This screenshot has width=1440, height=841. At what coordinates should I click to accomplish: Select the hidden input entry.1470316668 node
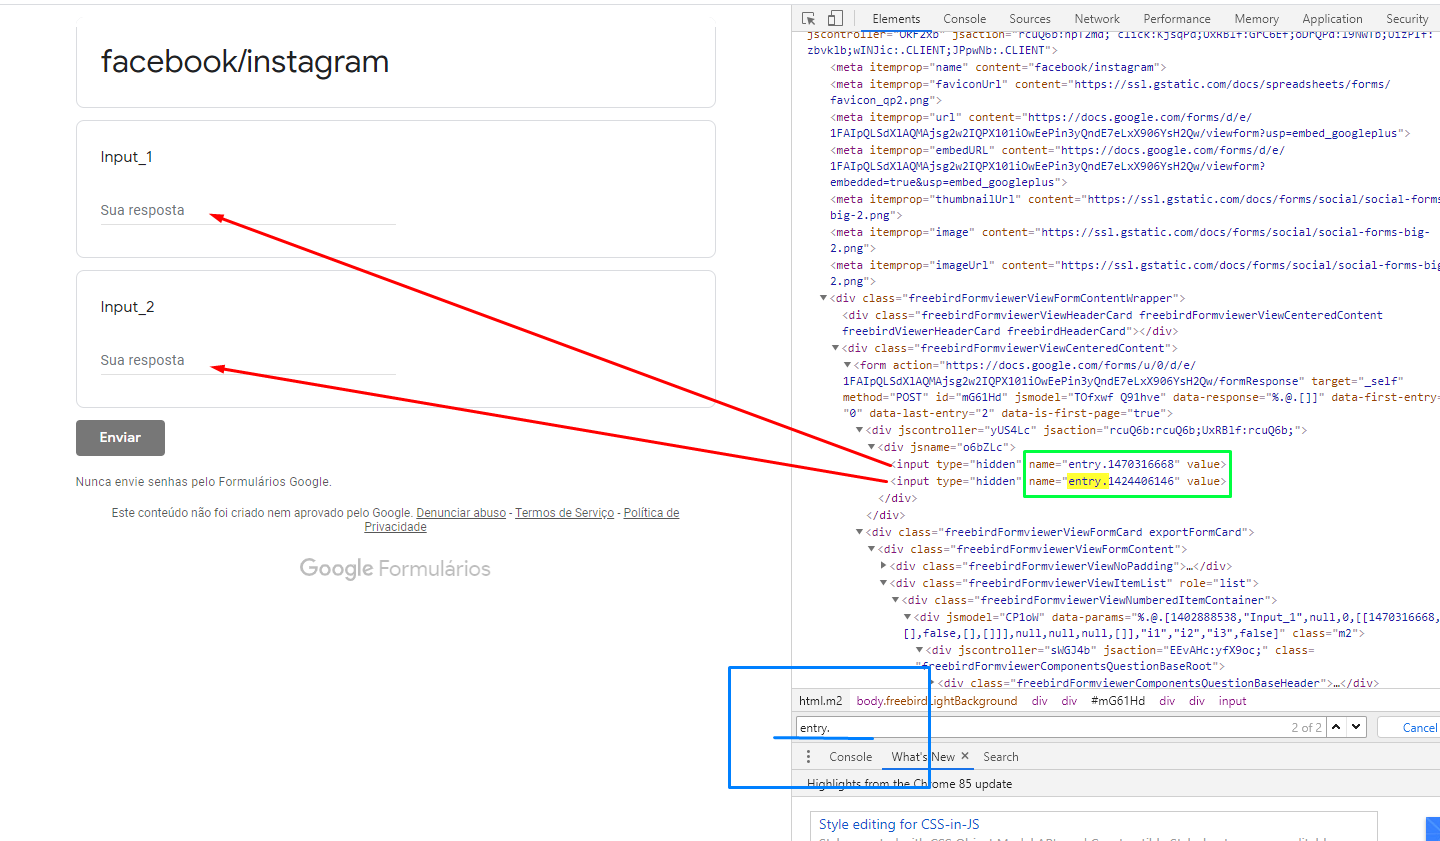[x=1058, y=464]
